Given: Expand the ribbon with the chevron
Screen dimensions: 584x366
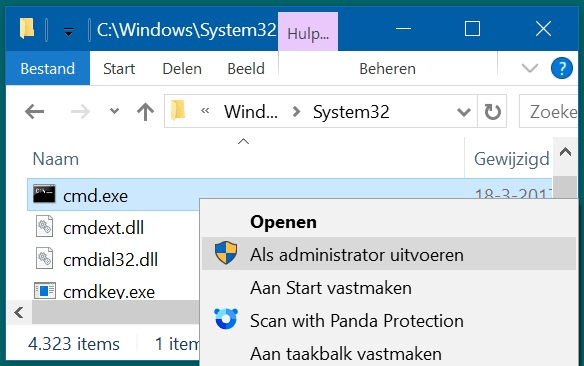Looking at the screenshot, I should 530,68.
